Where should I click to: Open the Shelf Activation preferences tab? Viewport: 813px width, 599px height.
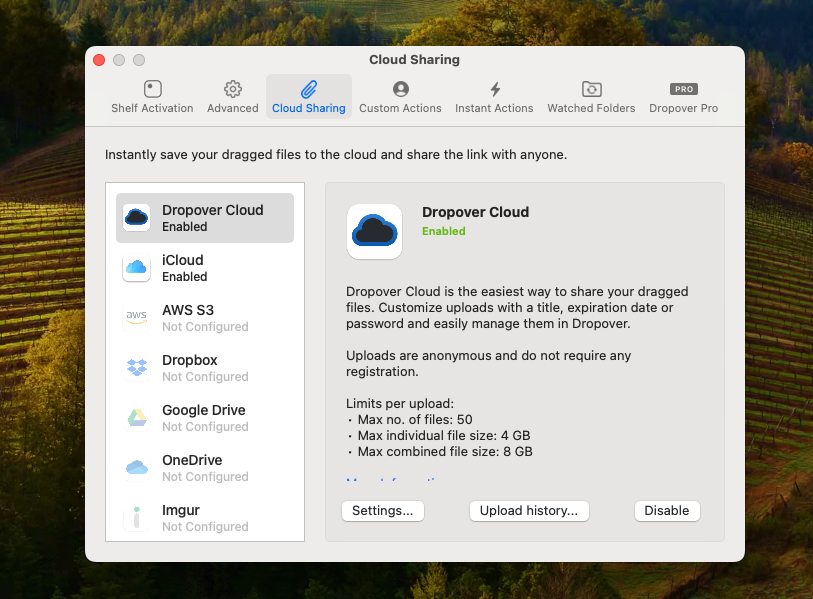click(x=152, y=97)
